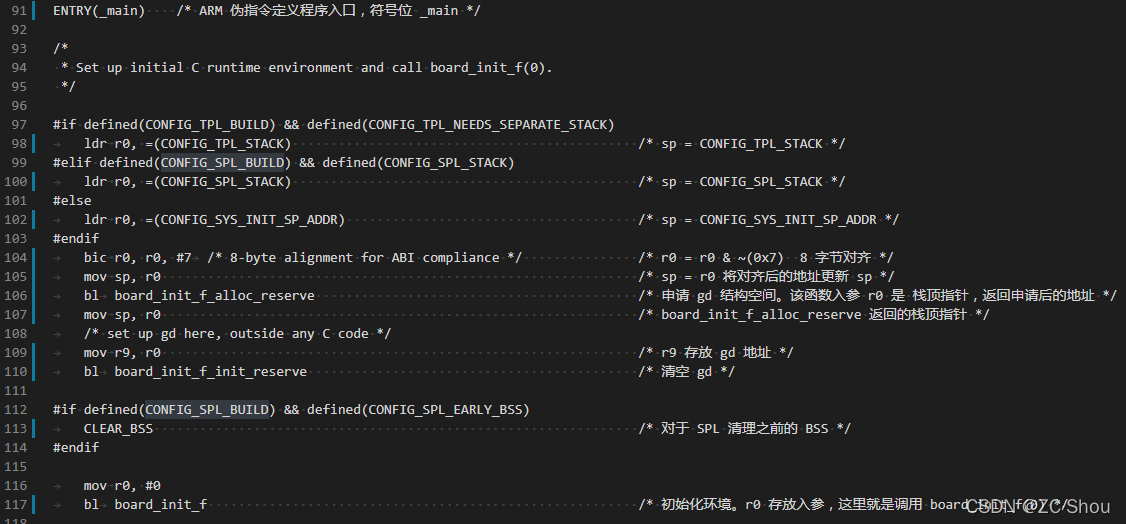
Task: Click "Set up initial C runtime environment" text
Action: pos(215,67)
